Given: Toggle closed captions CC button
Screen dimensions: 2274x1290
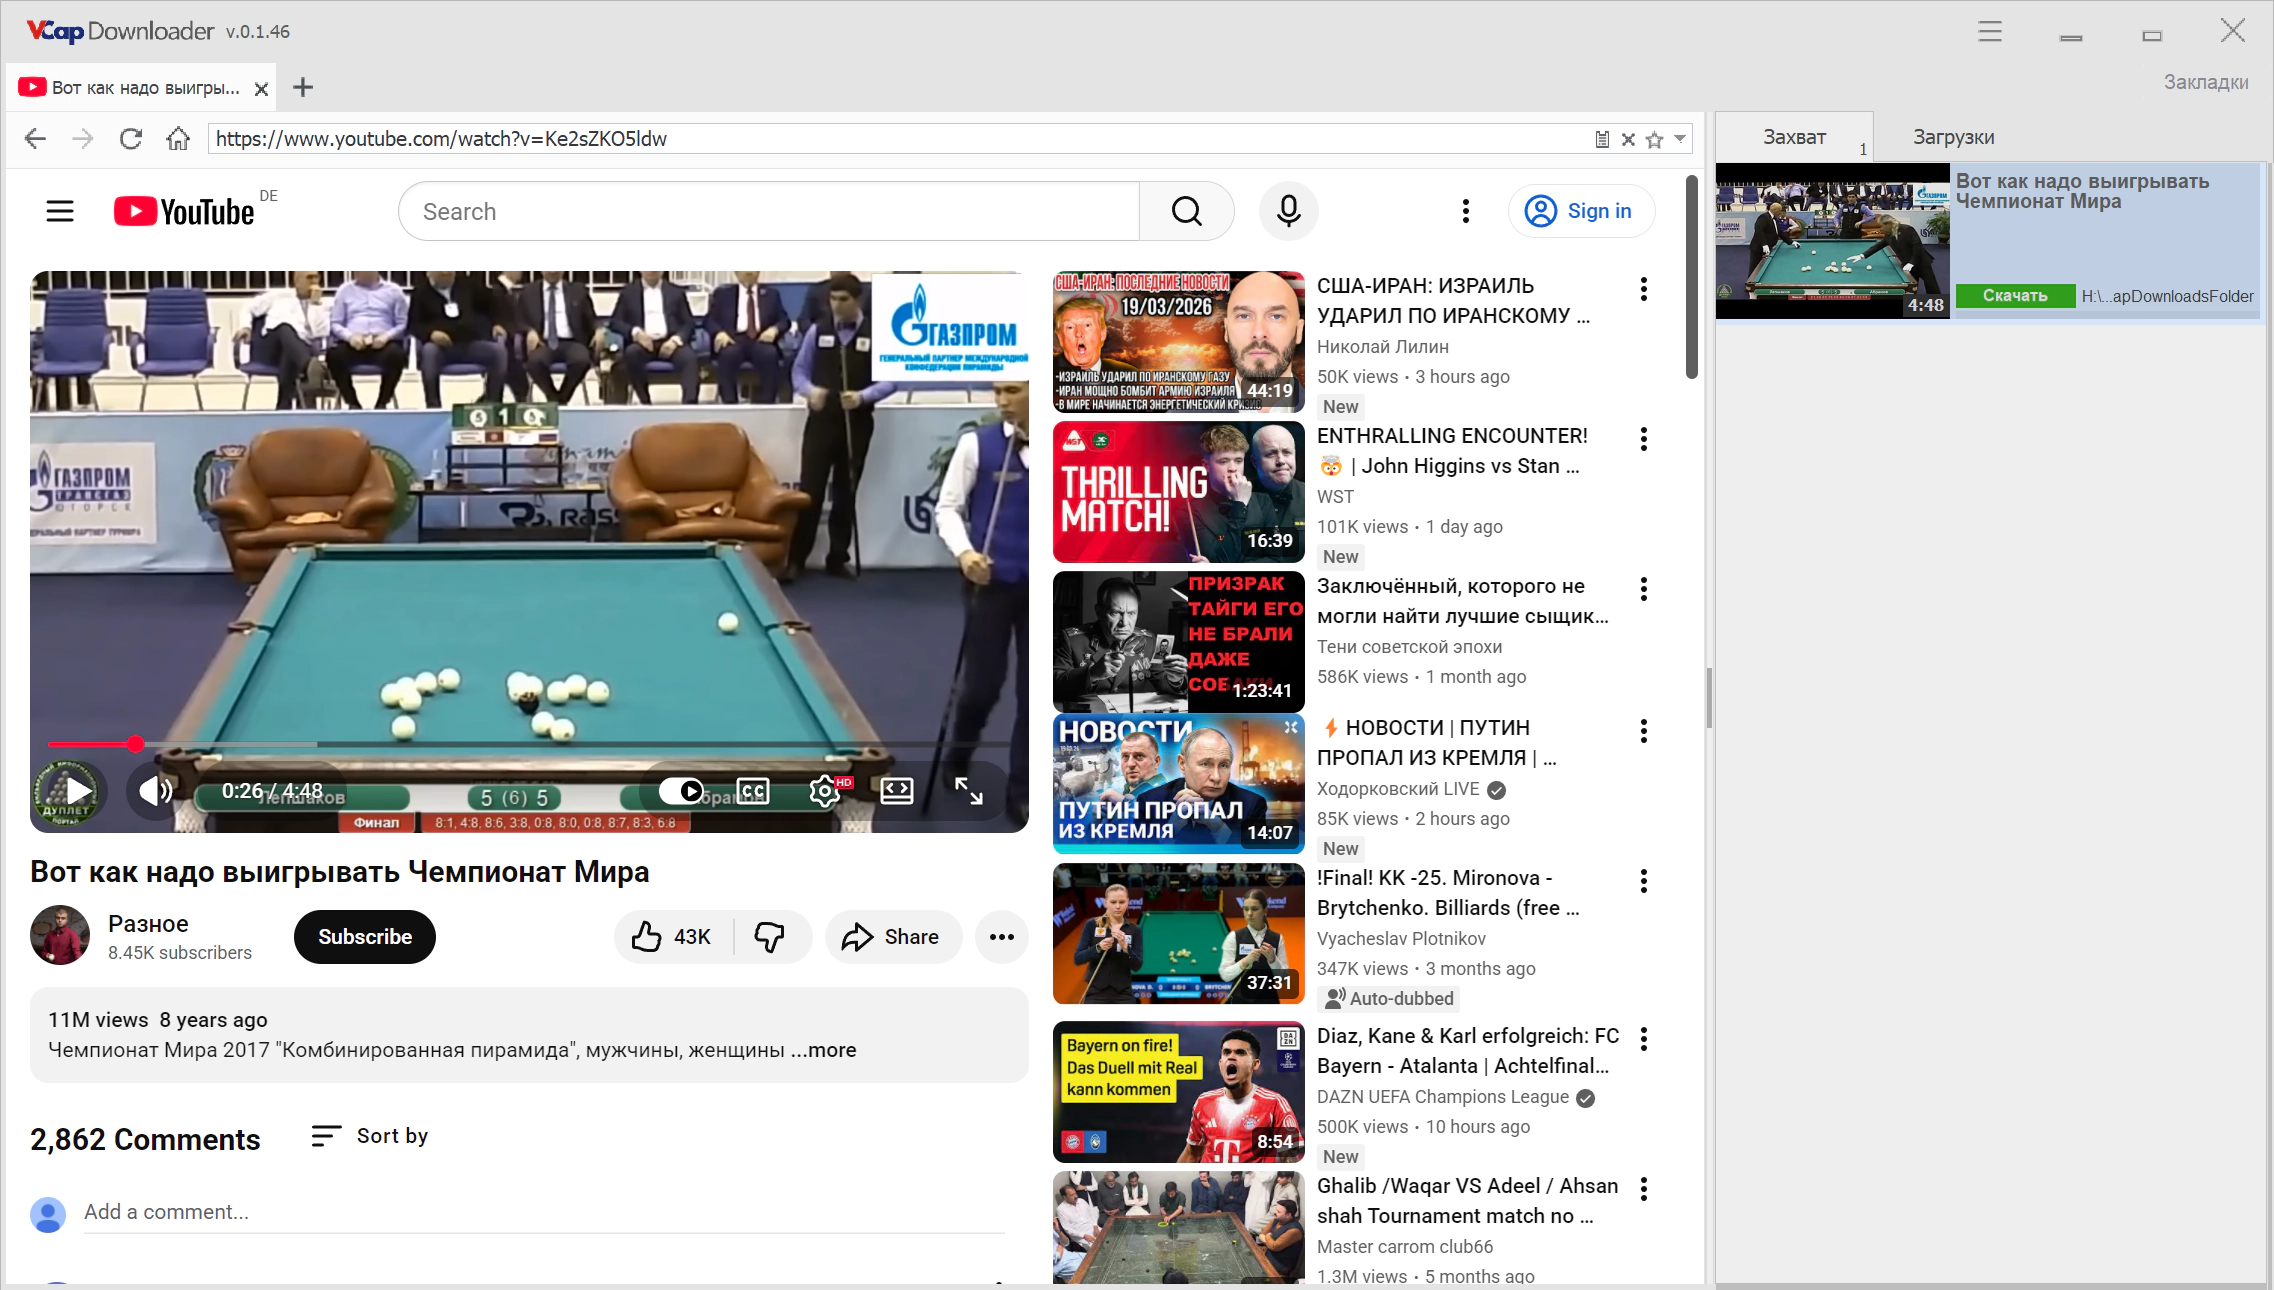Looking at the screenshot, I should 752,791.
